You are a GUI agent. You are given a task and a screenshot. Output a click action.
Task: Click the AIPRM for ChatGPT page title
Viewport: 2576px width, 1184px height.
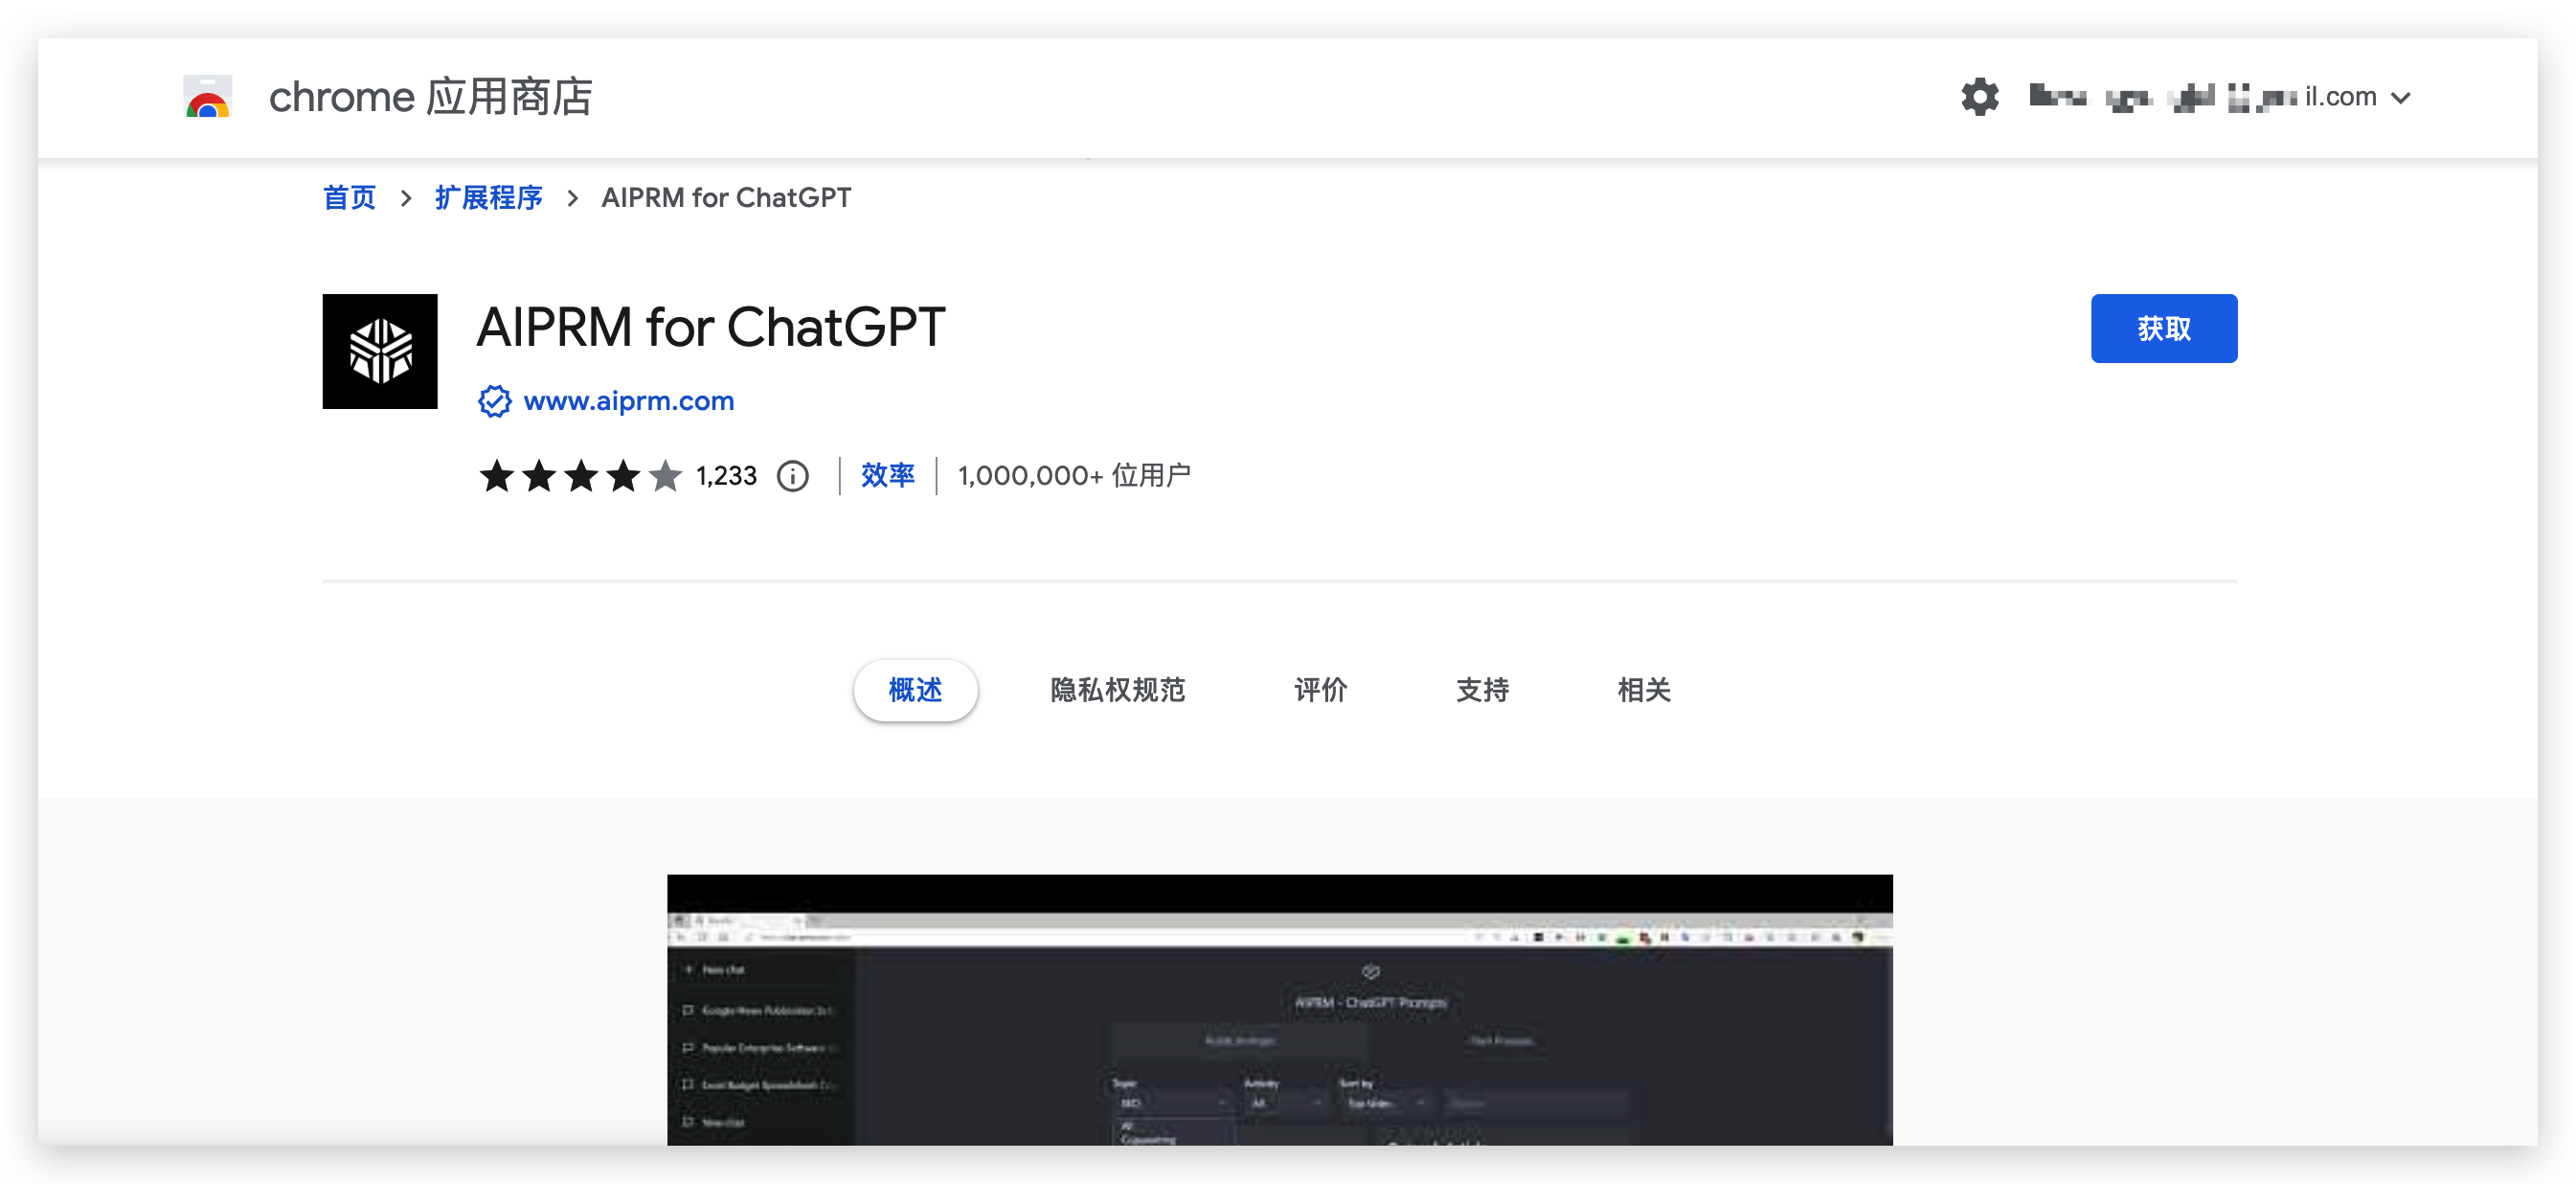pyautogui.click(x=711, y=327)
